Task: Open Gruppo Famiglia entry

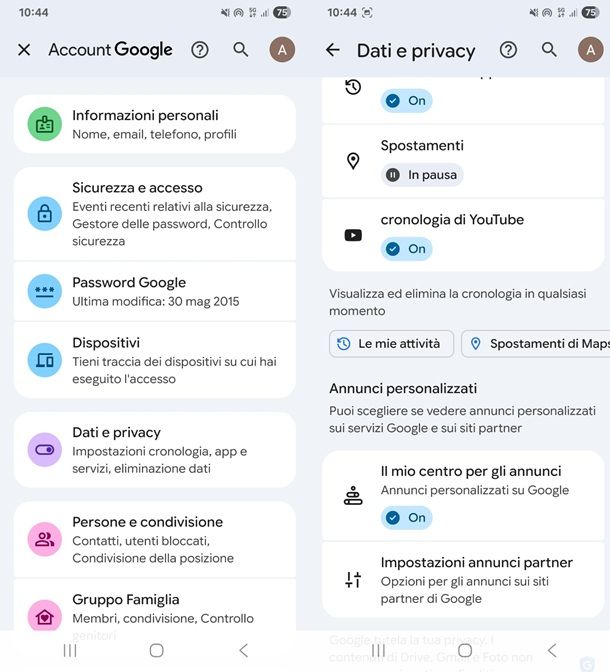Action: [155, 608]
